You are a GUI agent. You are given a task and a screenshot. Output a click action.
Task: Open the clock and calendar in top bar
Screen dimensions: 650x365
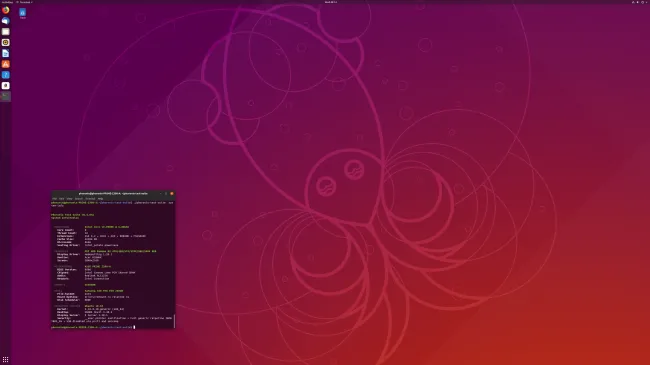click(331, 2)
